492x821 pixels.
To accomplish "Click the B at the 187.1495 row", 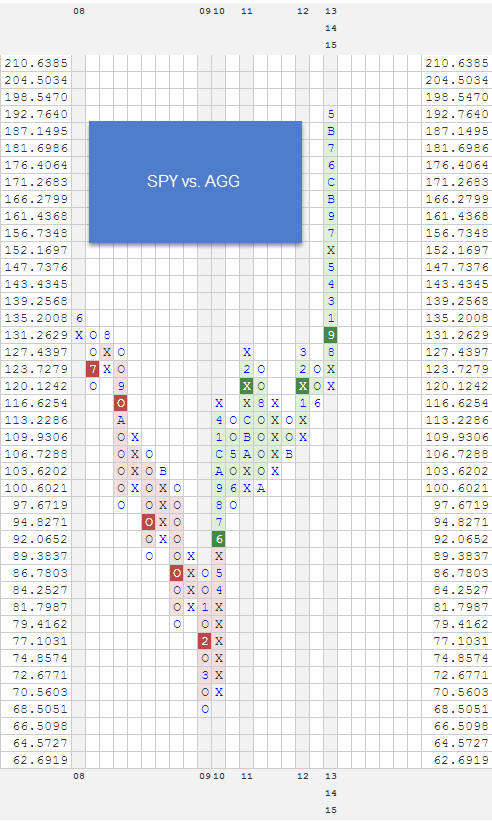I will (x=331, y=131).
